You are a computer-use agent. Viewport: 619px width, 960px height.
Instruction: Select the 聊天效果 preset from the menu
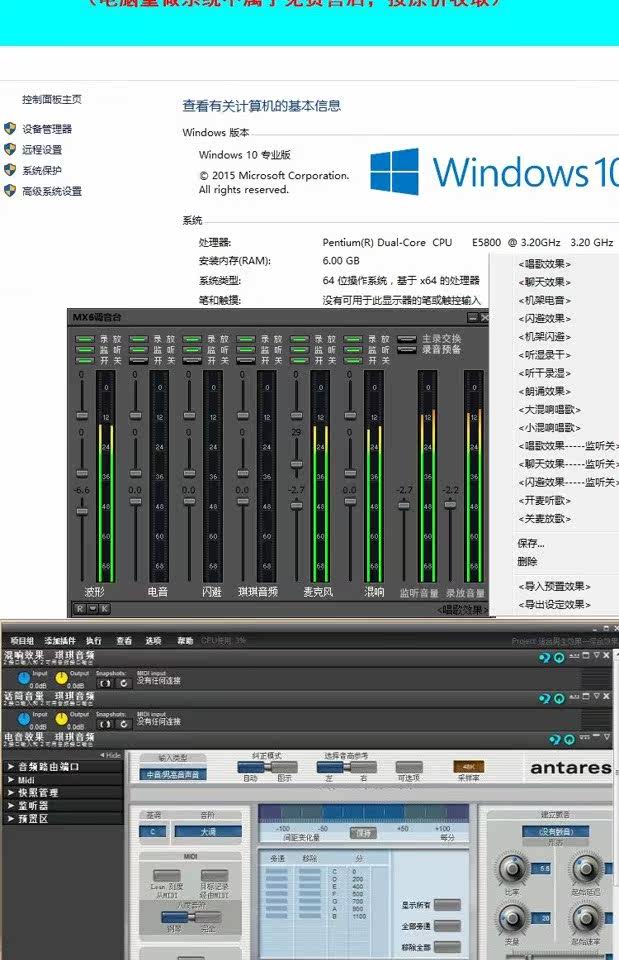click(x=545, y=282)
